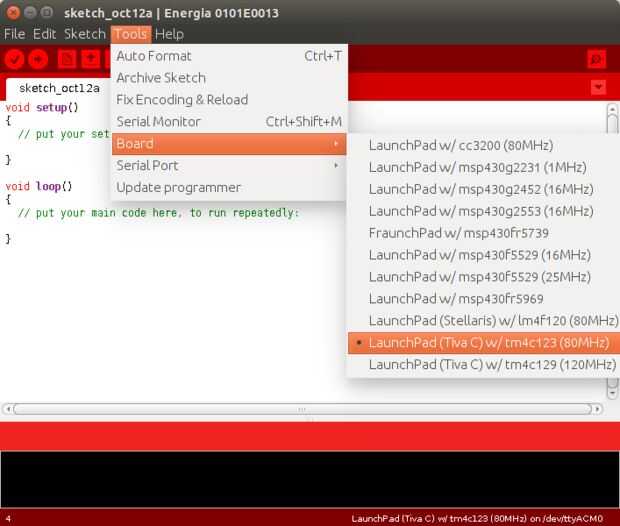Click comment 'put your main code here'

pyautogui.click(x=158, y=213)
